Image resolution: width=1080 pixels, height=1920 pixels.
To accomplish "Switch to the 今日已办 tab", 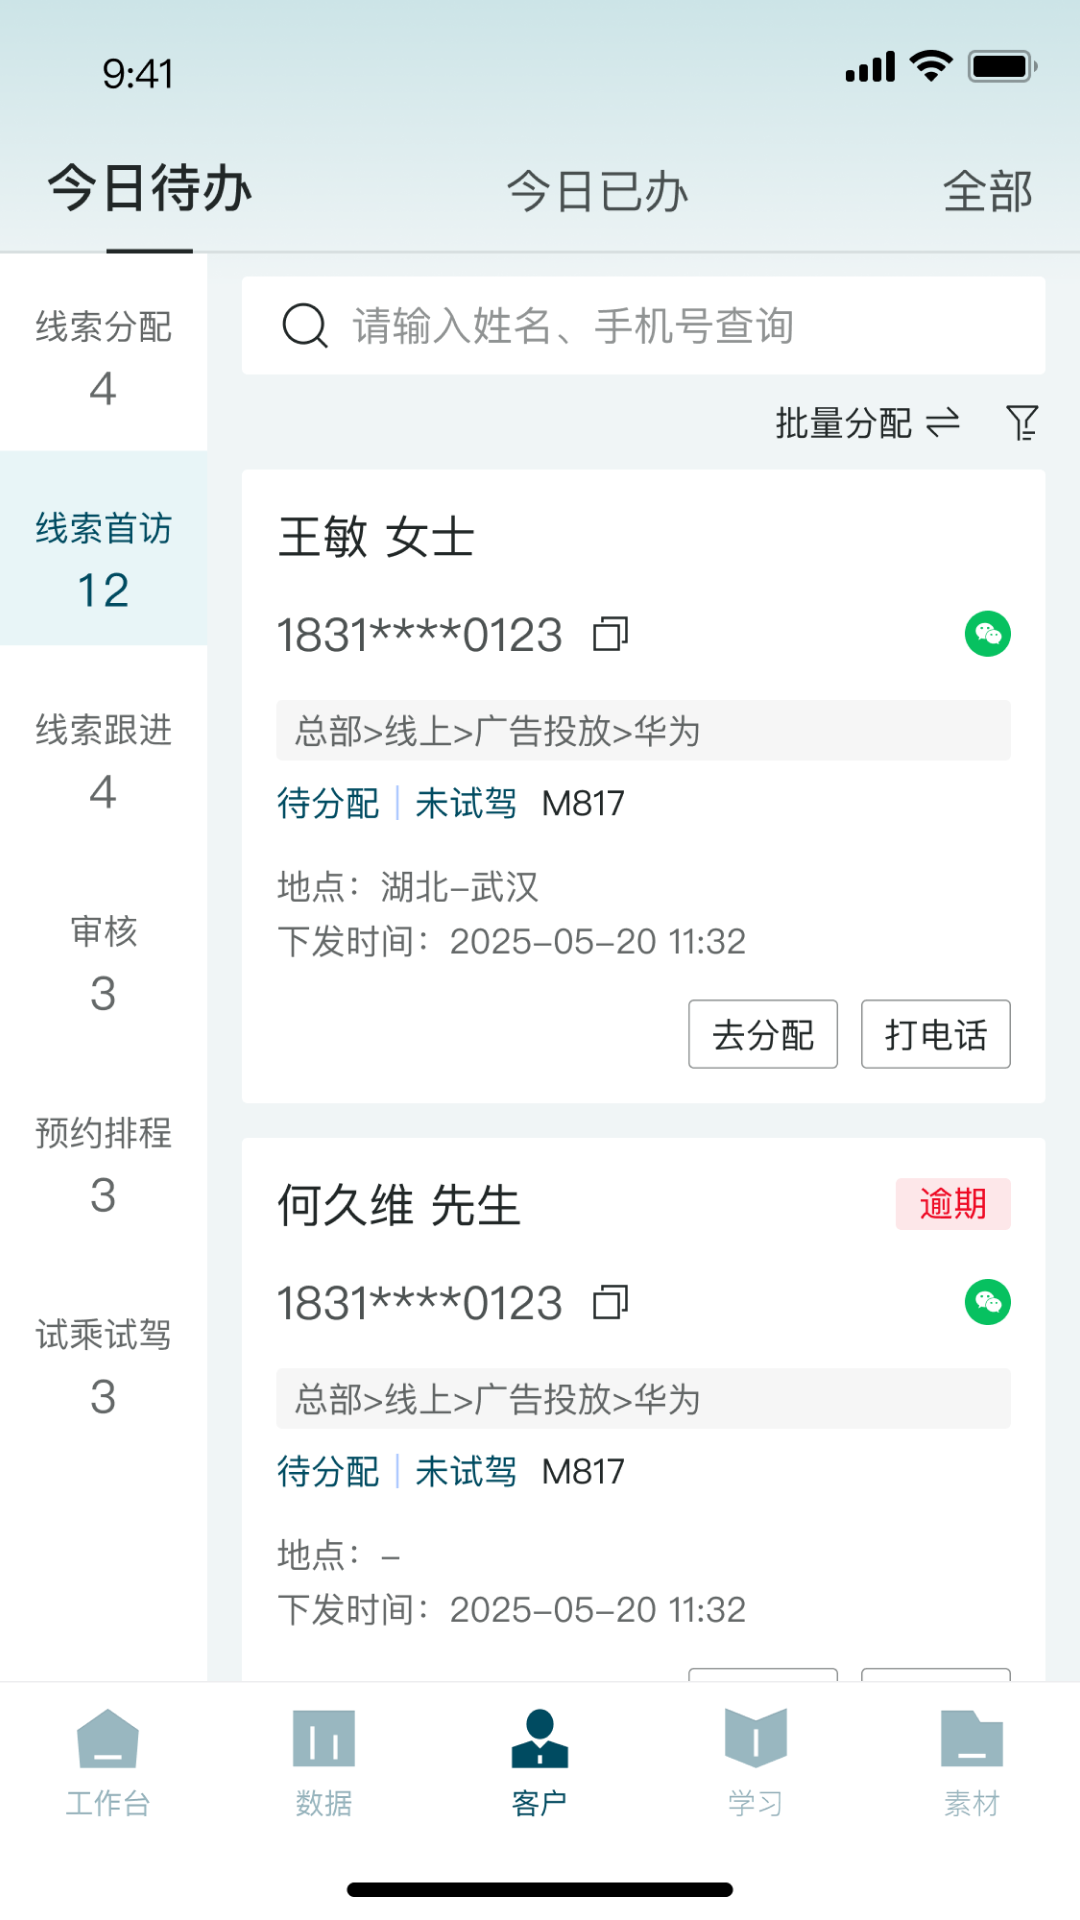I will click(597, 191).
